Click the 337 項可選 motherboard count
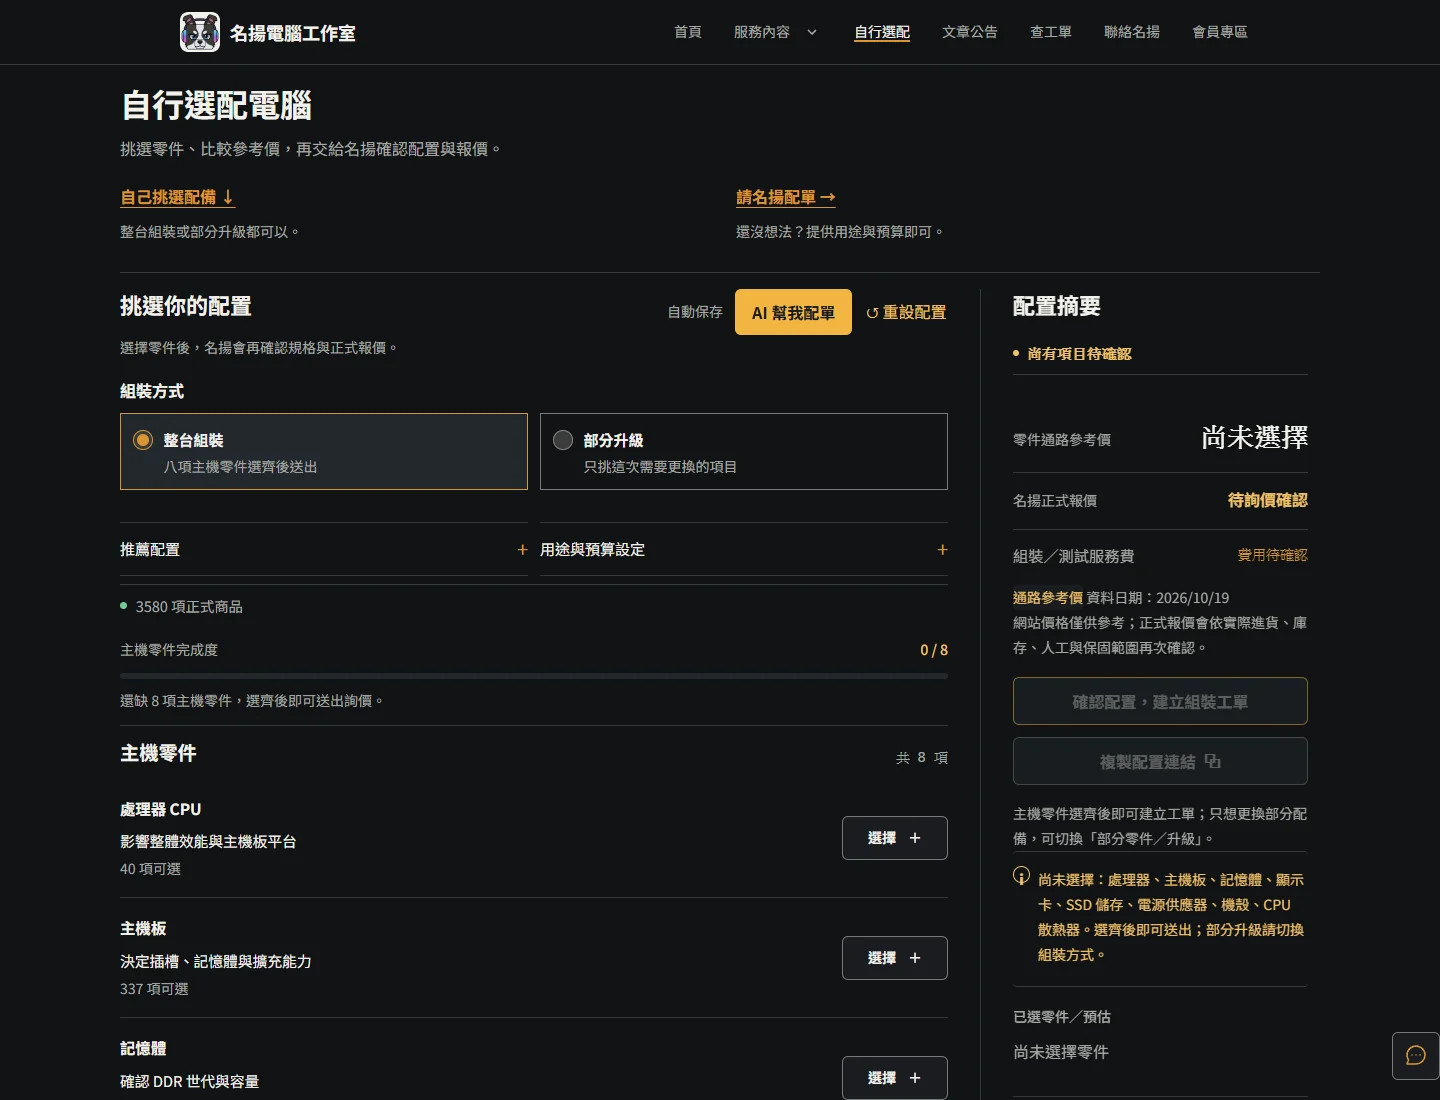This screenshot has width=1440, height=1100. (x=154, y=989)
